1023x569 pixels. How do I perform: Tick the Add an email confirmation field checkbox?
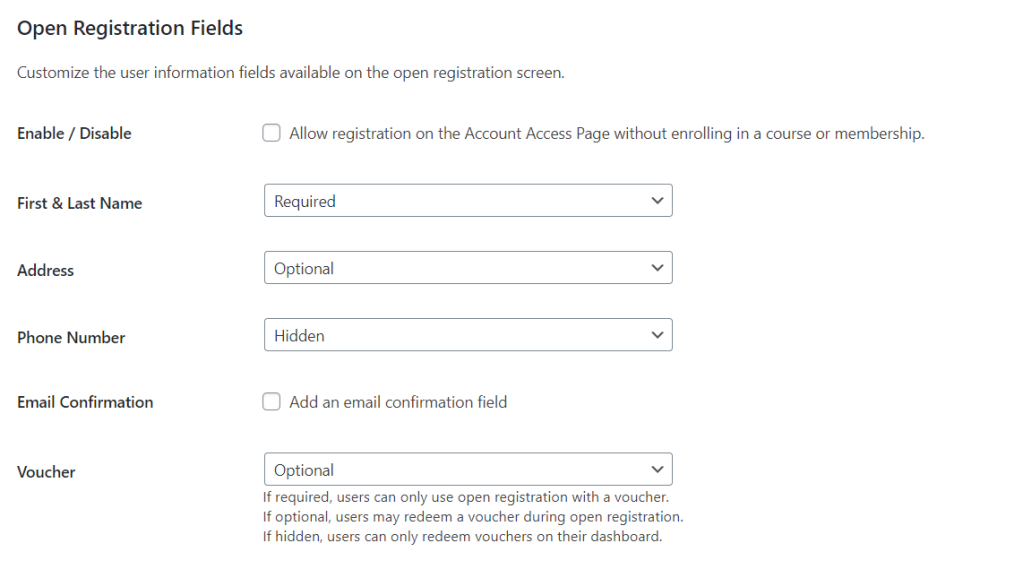pos(271,401)
